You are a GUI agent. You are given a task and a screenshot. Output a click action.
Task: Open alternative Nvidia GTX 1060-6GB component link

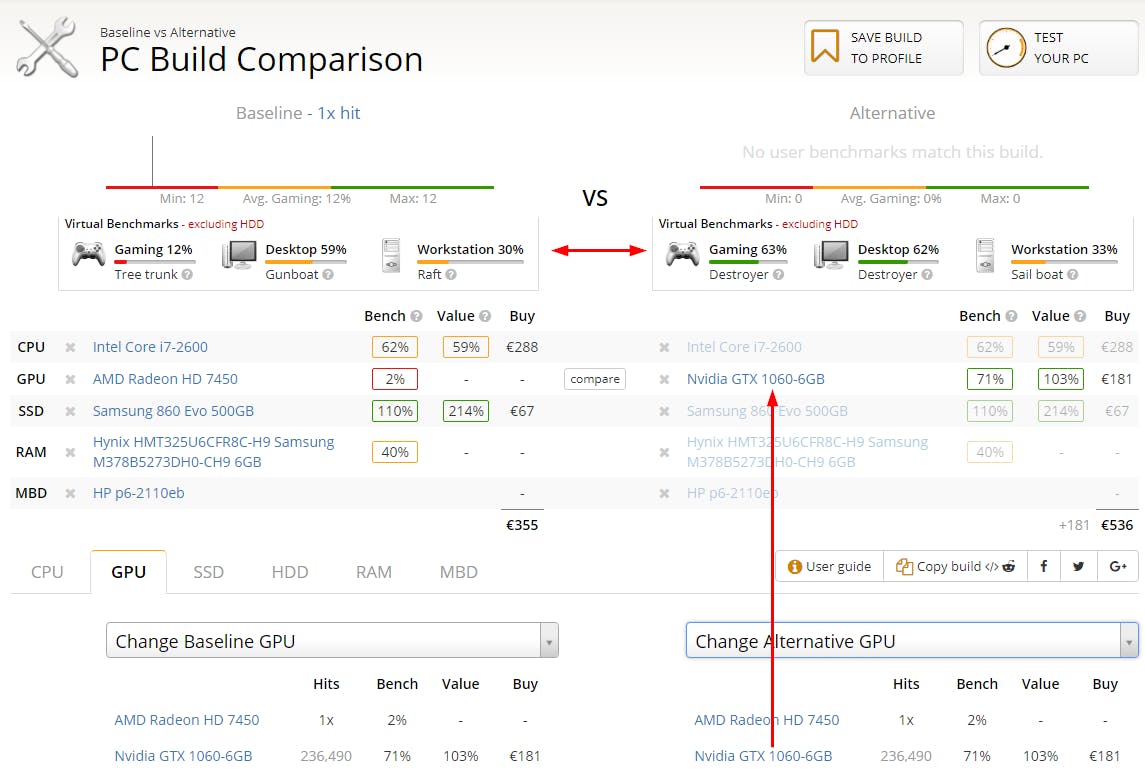coord(756,379)
